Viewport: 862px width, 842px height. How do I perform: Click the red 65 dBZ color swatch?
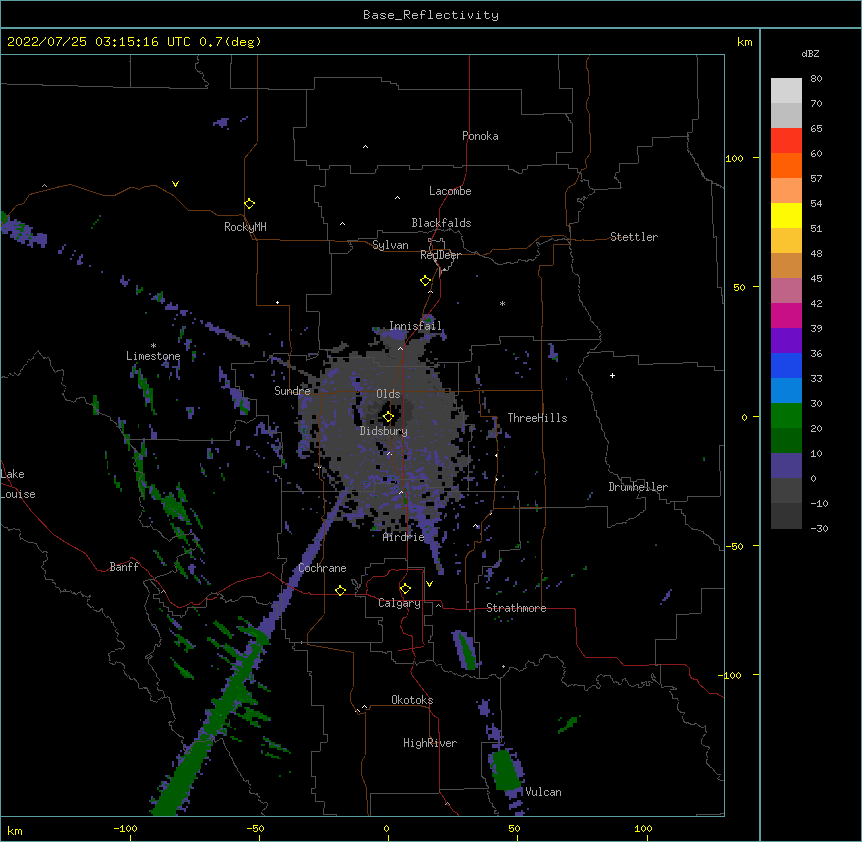coord(786,141)
